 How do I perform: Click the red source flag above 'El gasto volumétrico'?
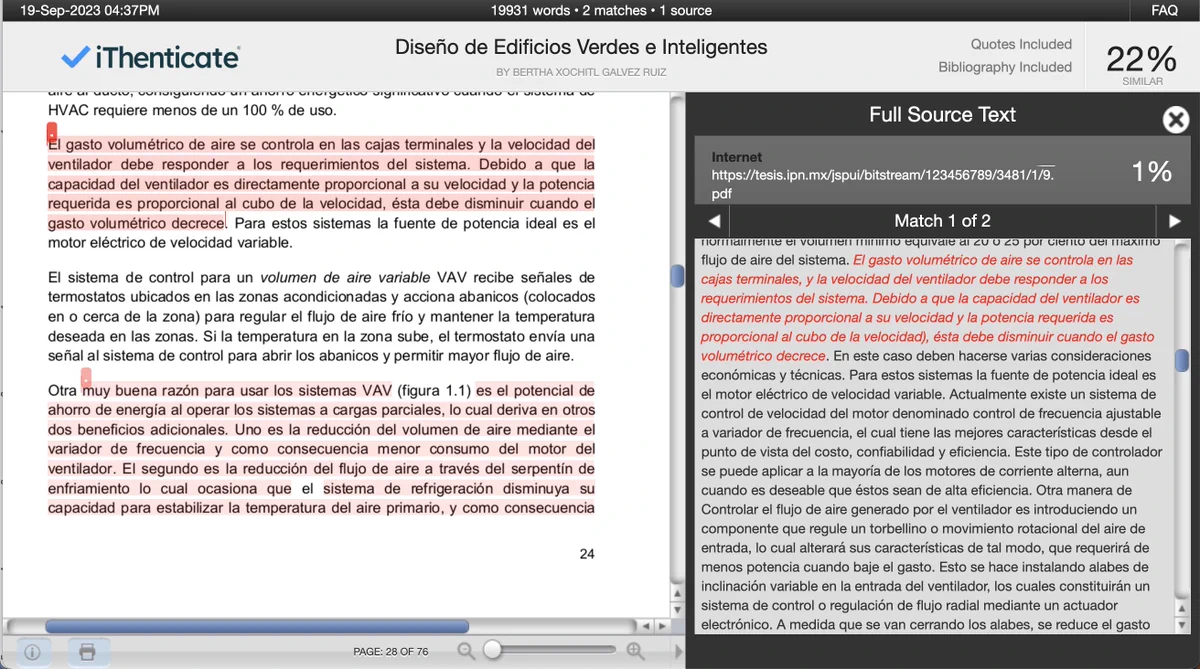pyautogui.click(x=52, y=132)
